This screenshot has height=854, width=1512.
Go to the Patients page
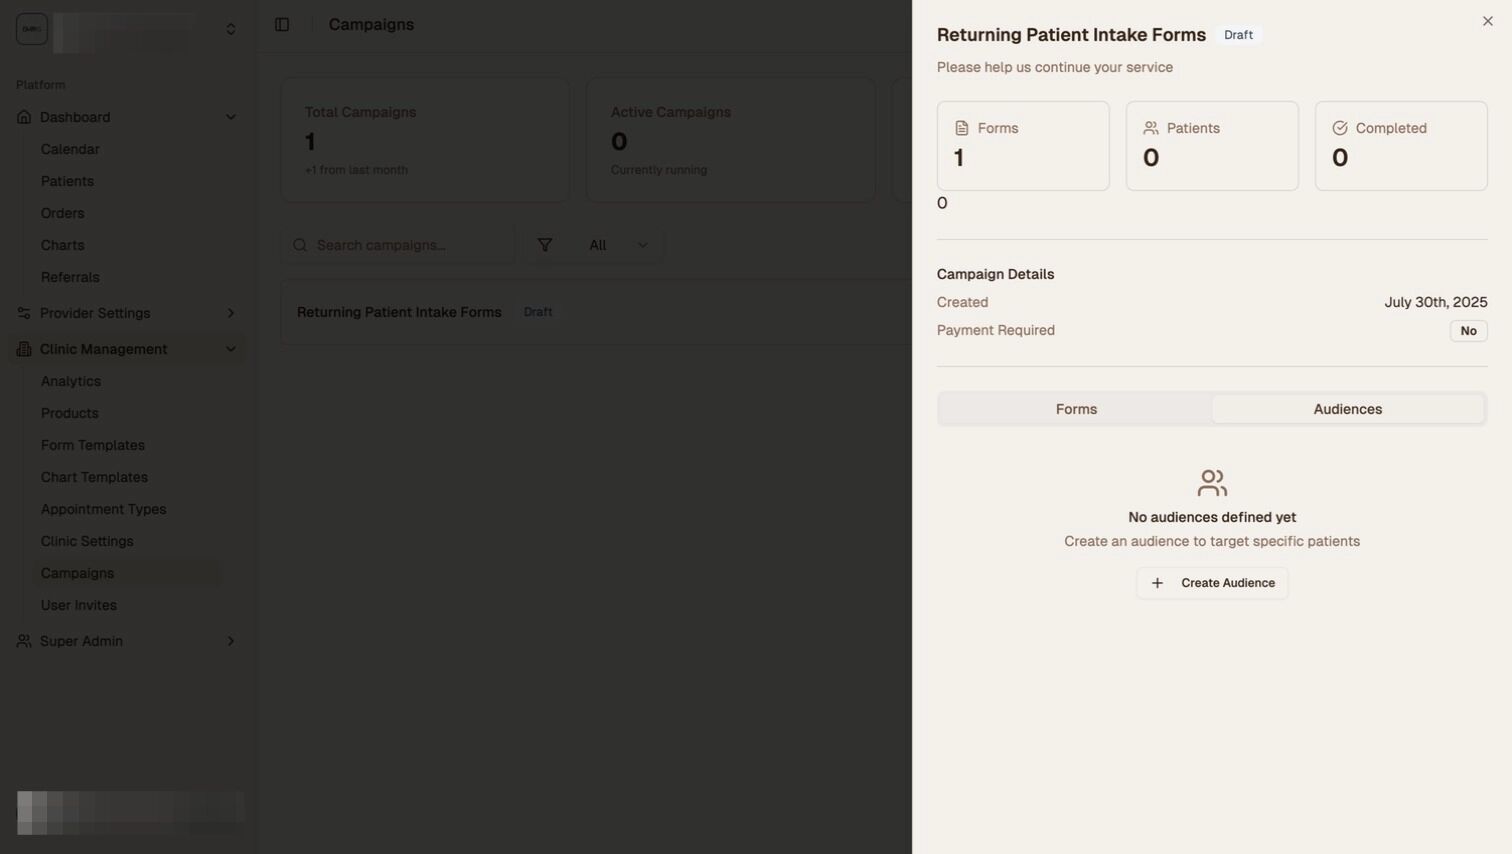coord(67,181)
